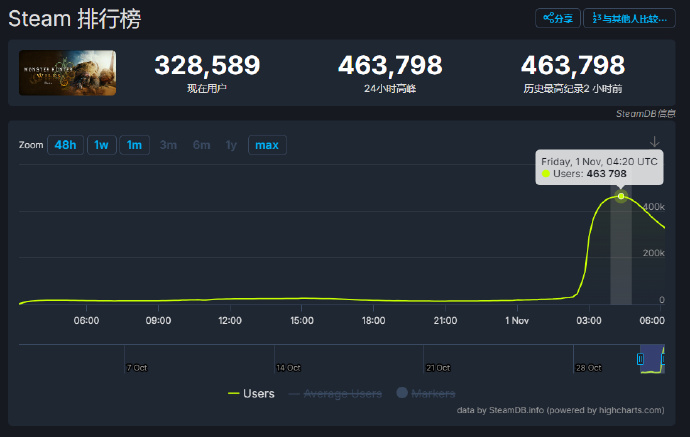The width and height of the screenshot is (690, 437).
Task: Click the gray Markers legend circle icon
Action: (x=402, y=394)
